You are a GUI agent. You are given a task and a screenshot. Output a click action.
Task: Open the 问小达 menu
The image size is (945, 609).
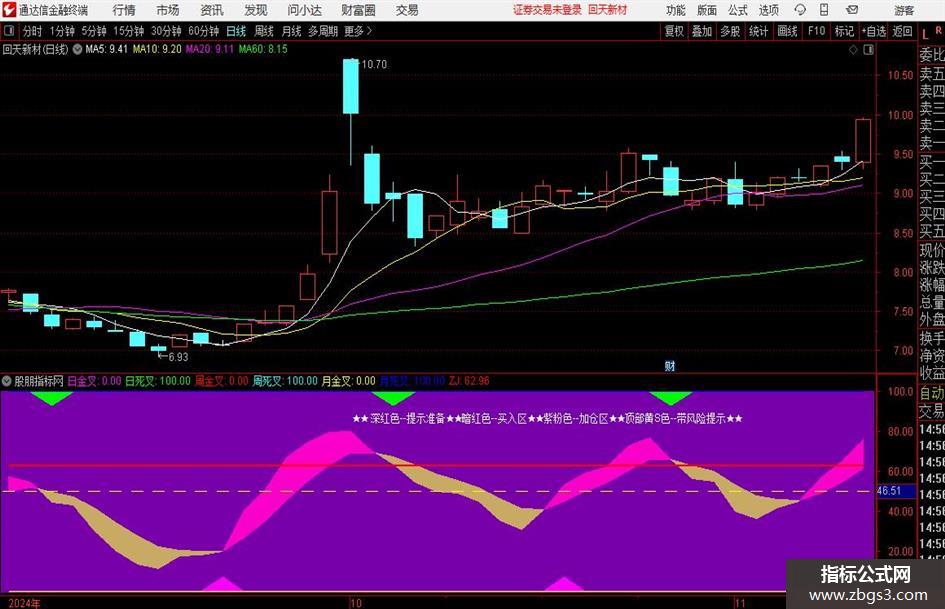(x=304, y=10)
